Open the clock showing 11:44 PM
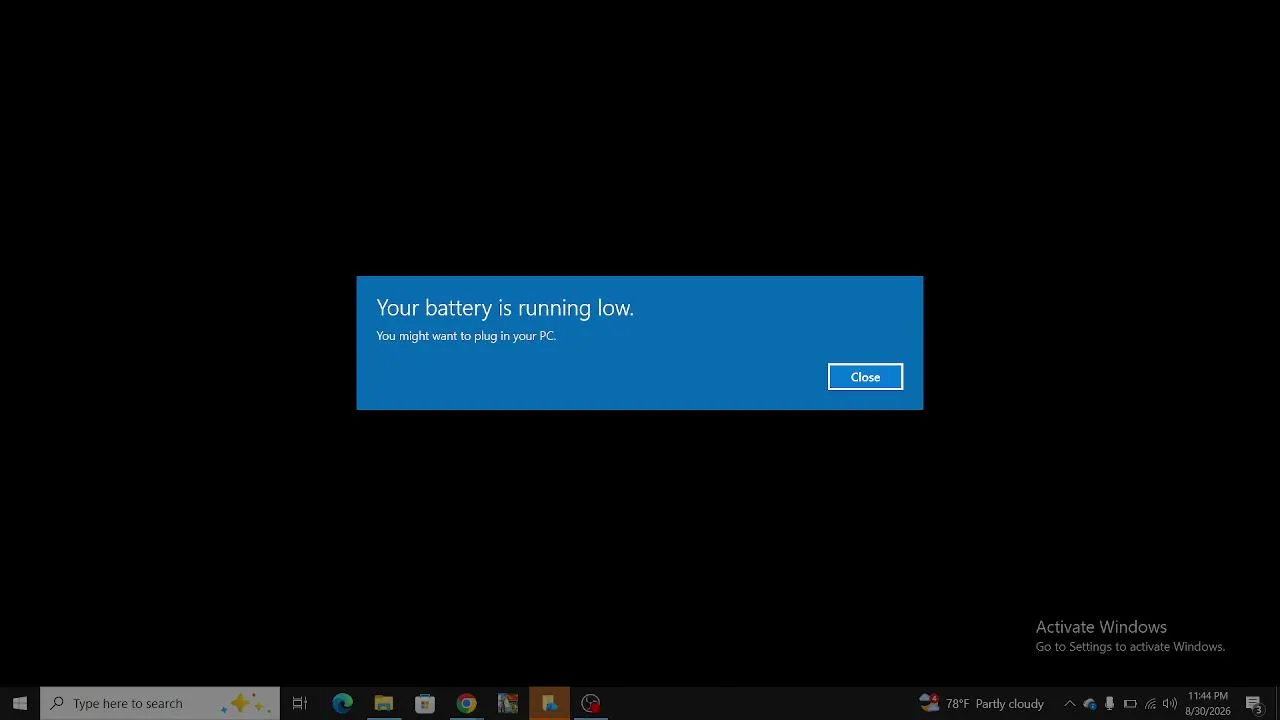This screenshot has height=720, width=1280. (x=1208, y=703)
